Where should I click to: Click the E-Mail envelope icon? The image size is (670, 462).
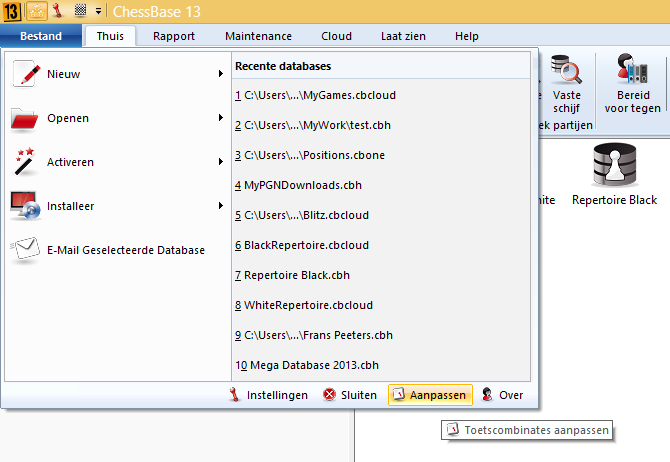click(25, 249)
